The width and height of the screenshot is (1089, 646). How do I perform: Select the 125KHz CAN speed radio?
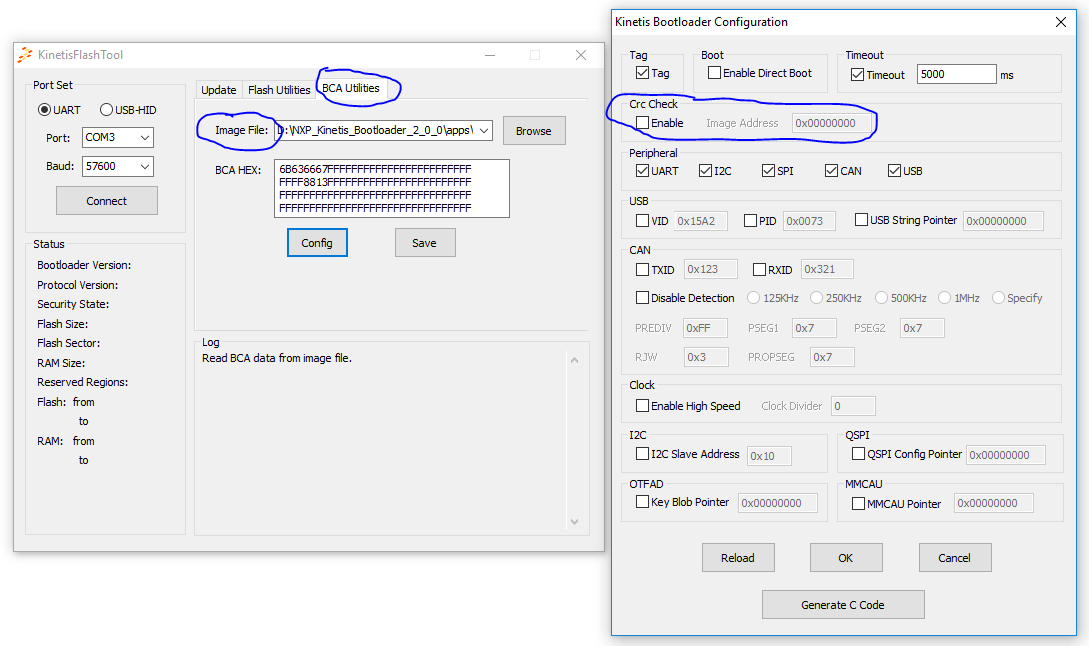[754, 298]
